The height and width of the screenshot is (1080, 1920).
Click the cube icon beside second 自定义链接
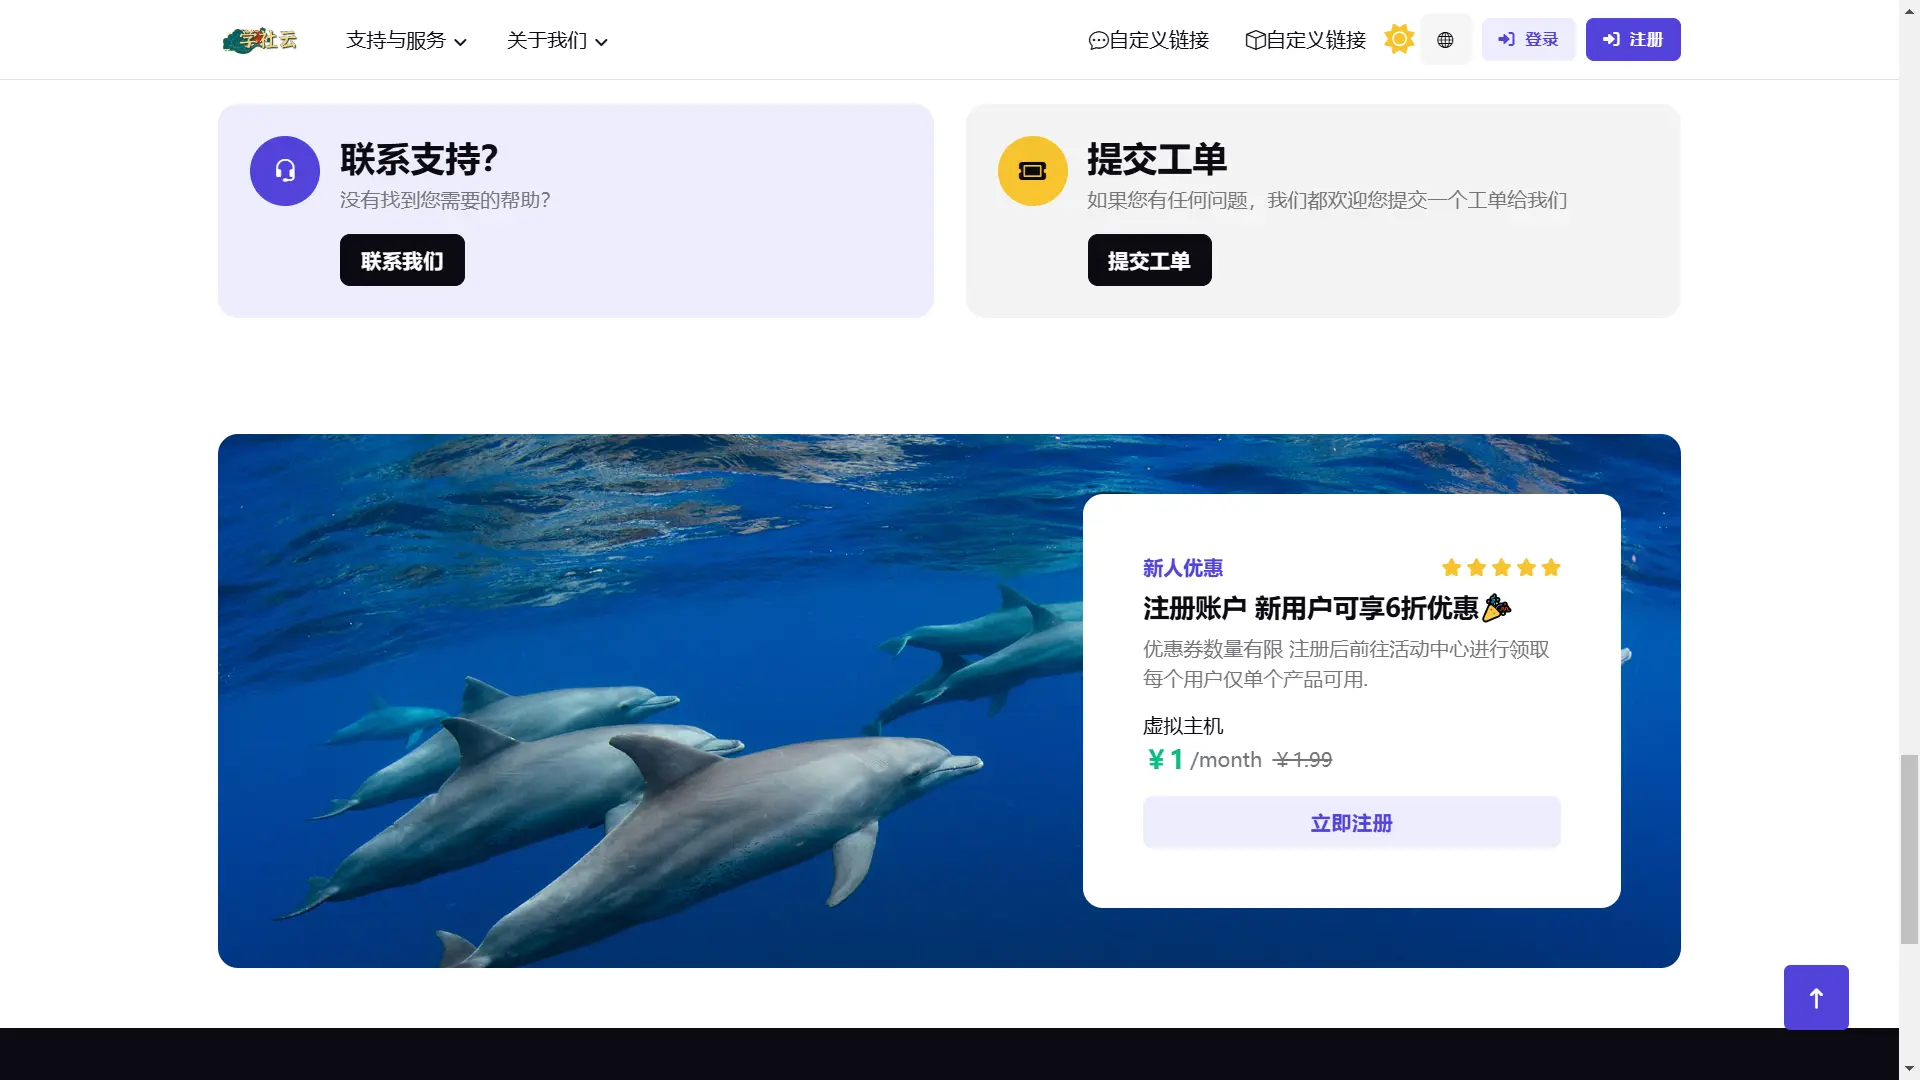coord(1255,40)
